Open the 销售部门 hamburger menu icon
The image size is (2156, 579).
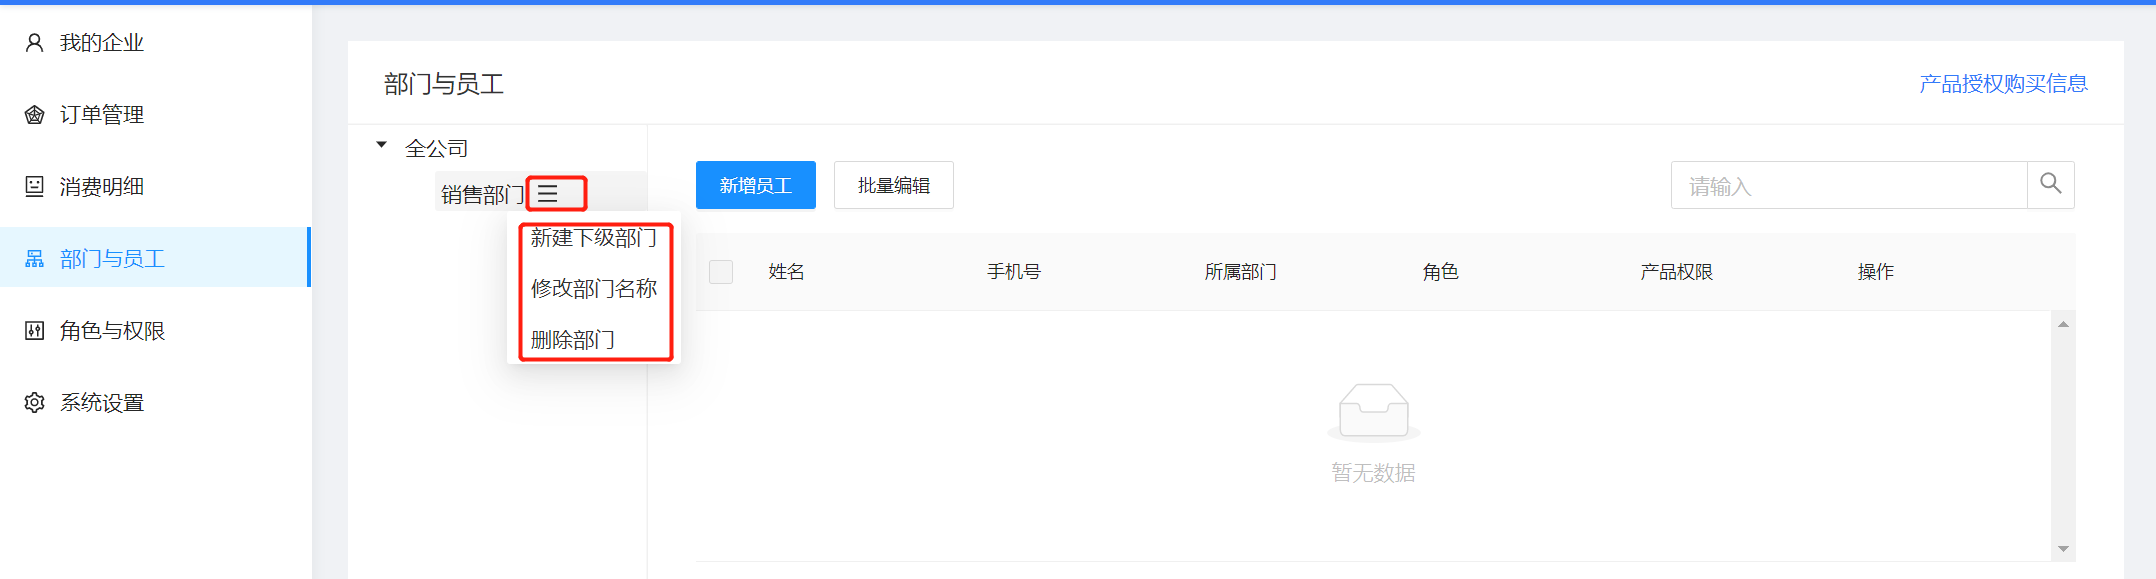(x=548, y=193)
